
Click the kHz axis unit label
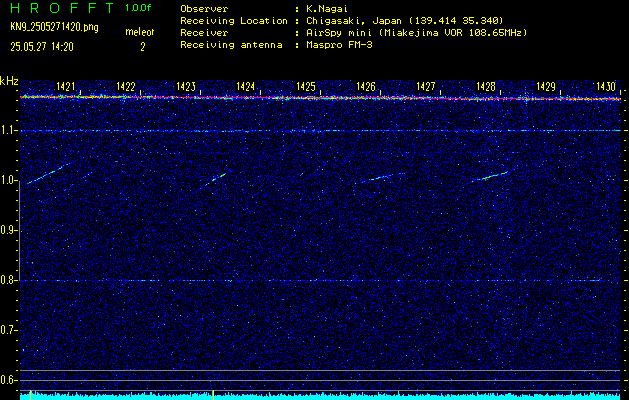(x=9, y=81)
